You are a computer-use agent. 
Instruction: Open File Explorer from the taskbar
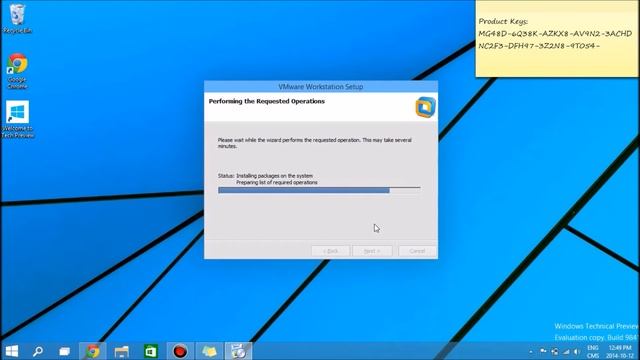pos(122,351)
